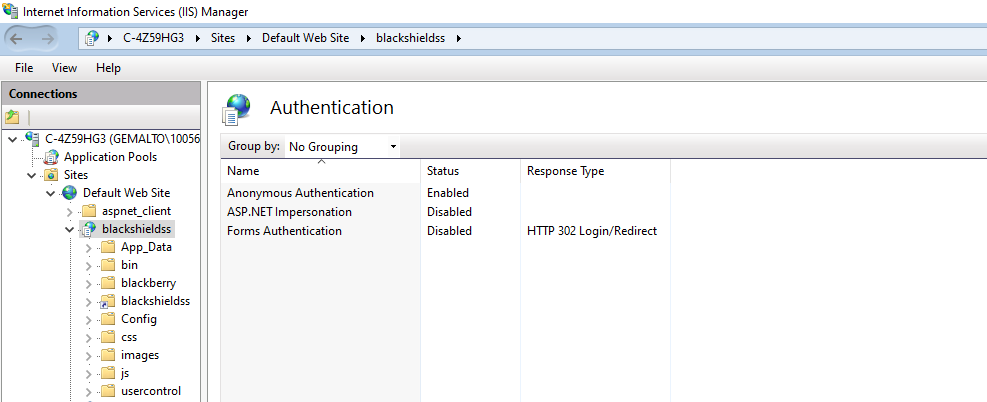Click the globe icon in address bar
The image size is (987, 402).
tap(92, 38)
